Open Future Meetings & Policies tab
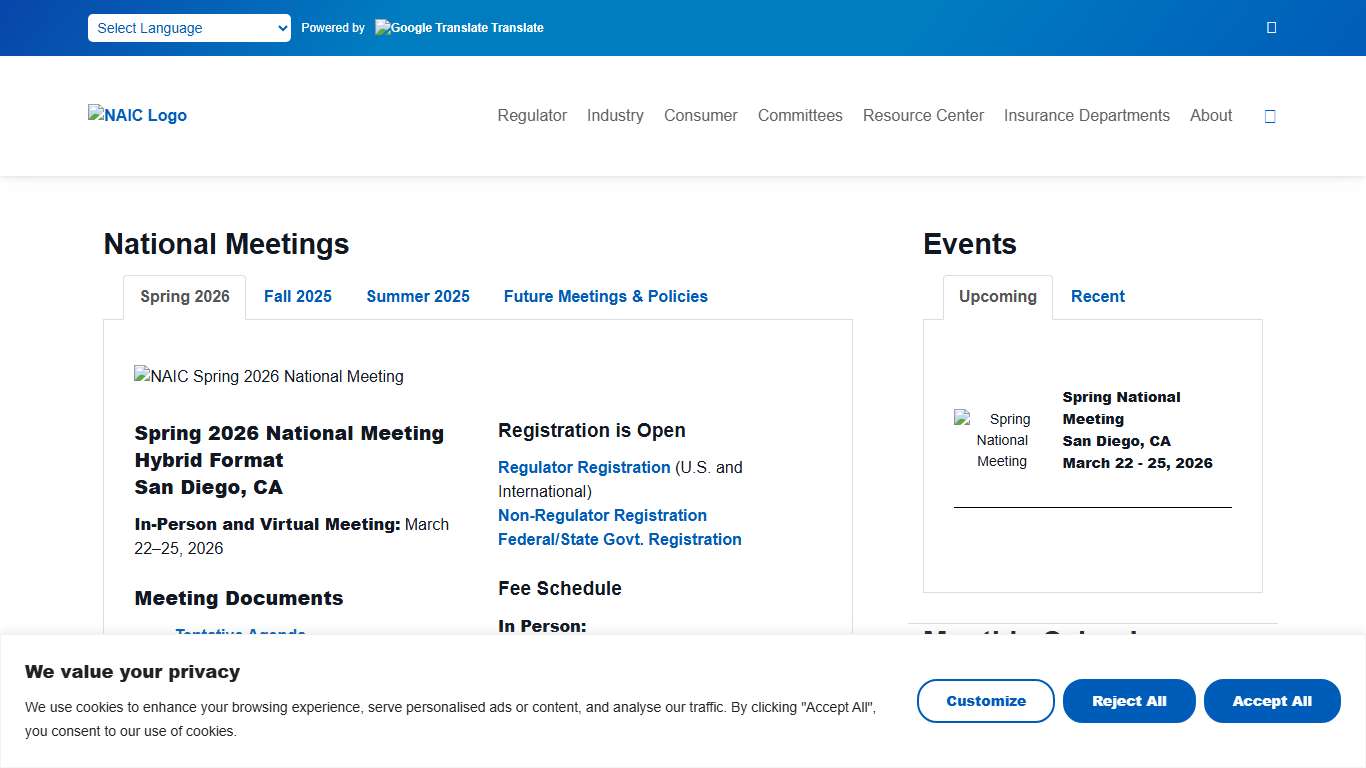 tap(605, 296)
